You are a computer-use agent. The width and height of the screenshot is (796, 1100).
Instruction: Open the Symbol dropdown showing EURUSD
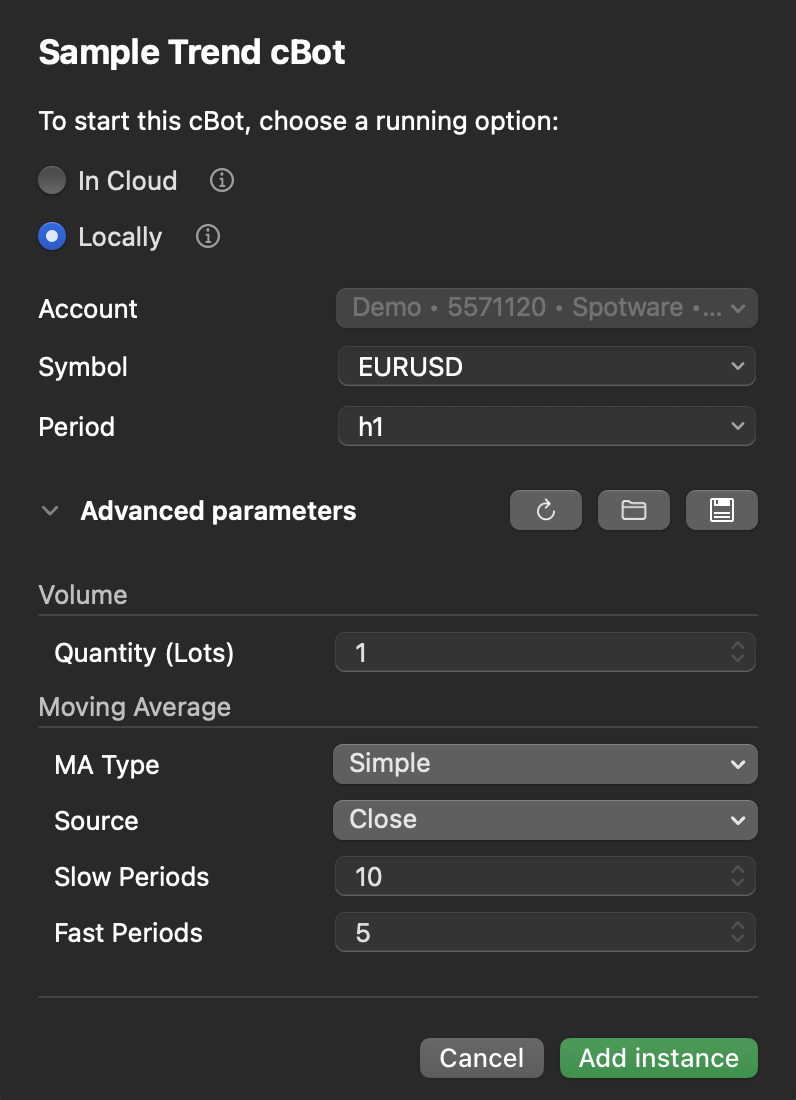pyautogui.click(x=546, y=366)
